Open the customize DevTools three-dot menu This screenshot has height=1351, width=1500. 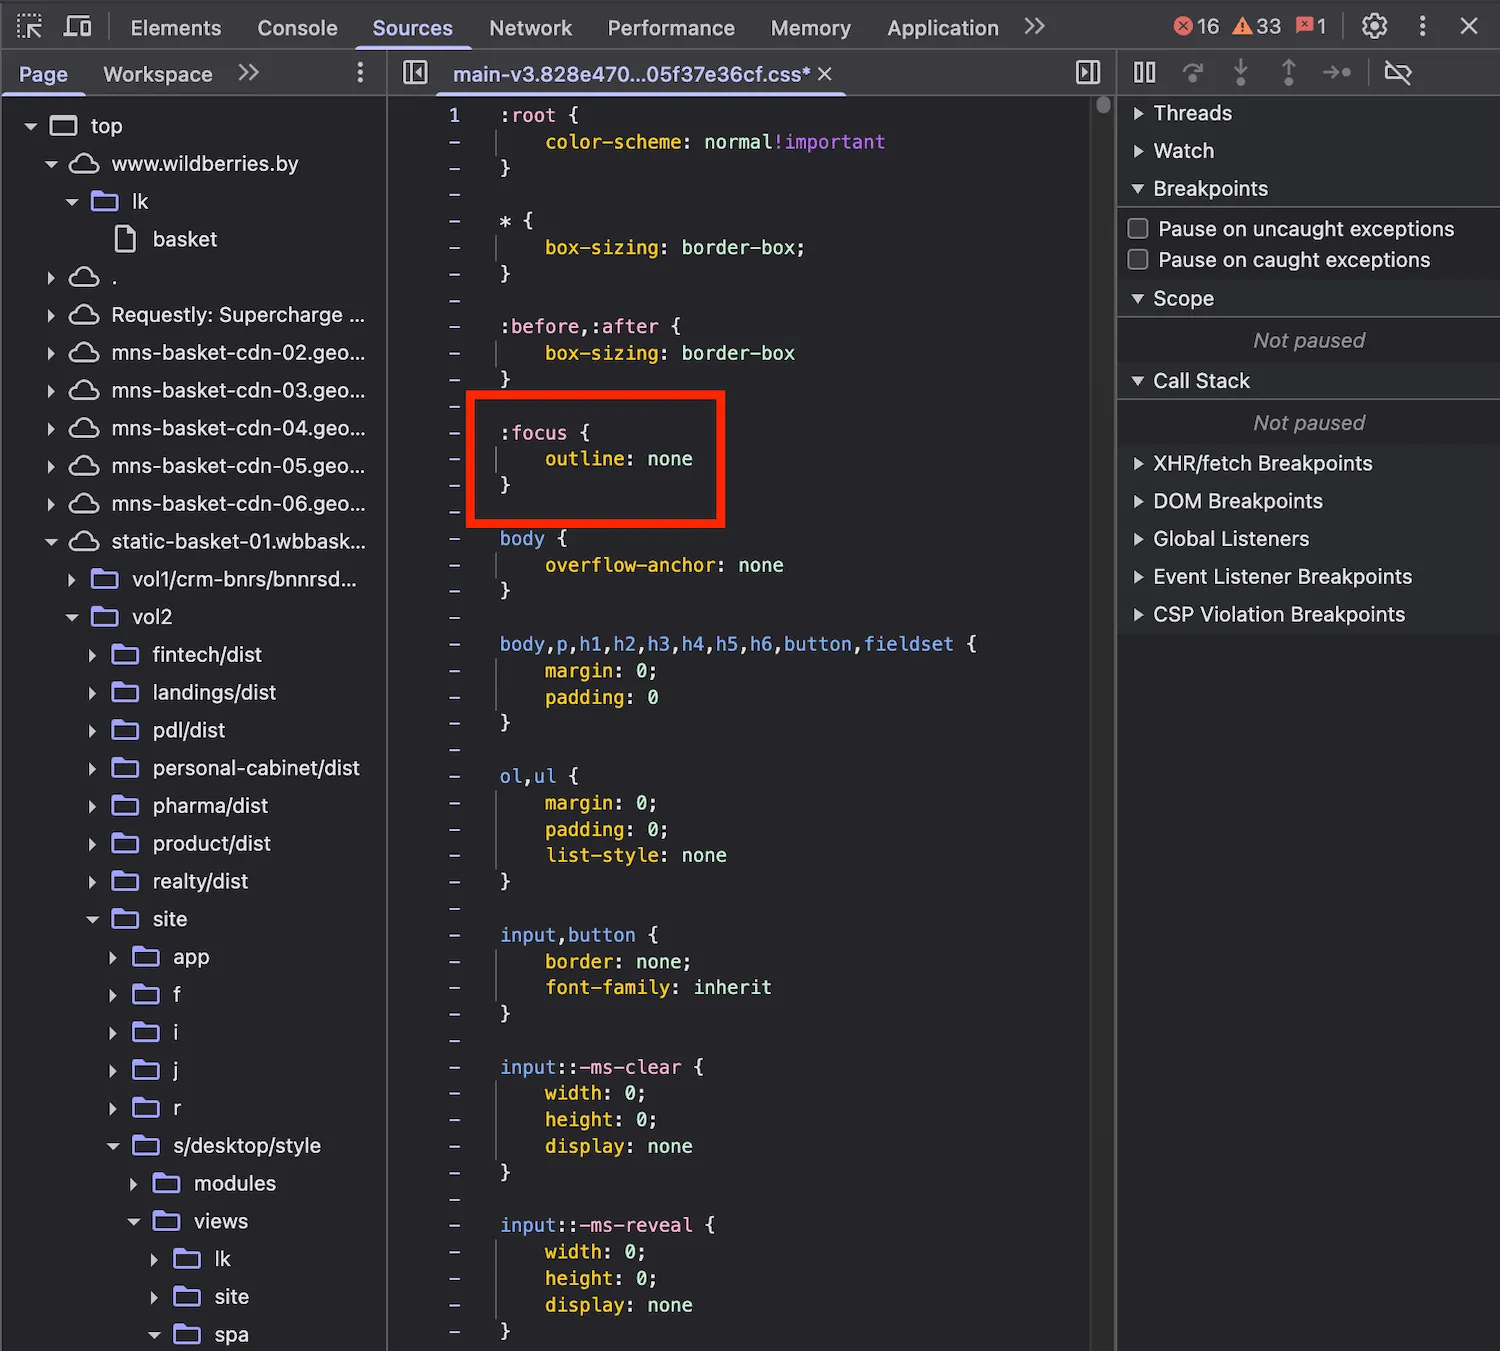tap(1422, 27)
